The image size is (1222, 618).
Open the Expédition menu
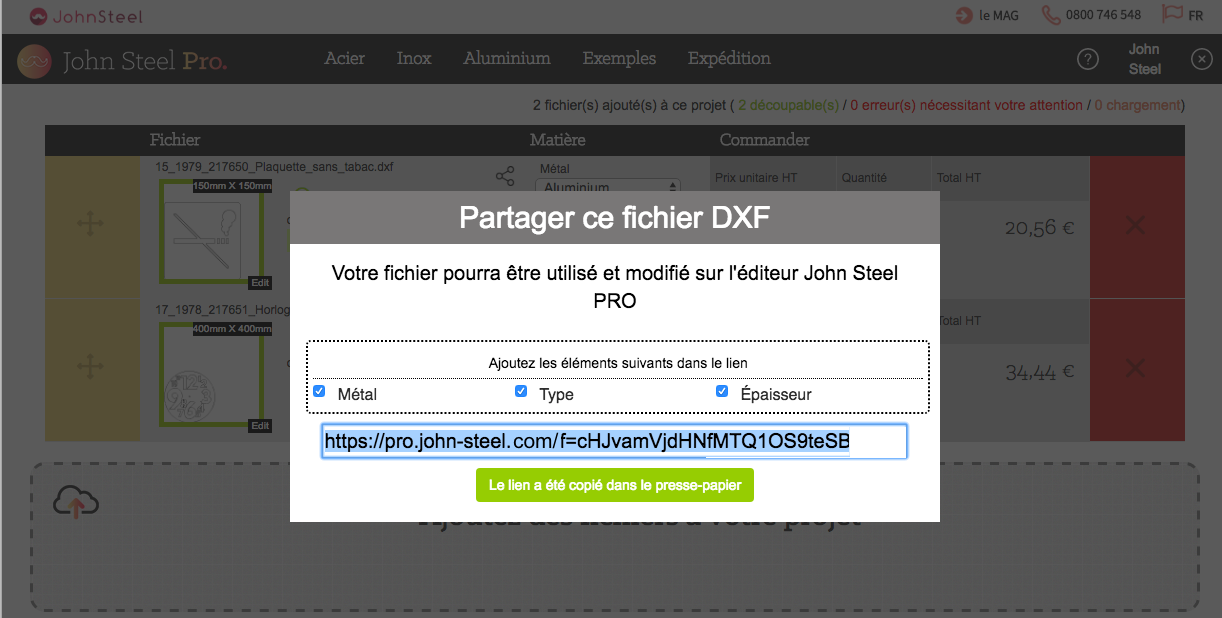tap(729, 58)
